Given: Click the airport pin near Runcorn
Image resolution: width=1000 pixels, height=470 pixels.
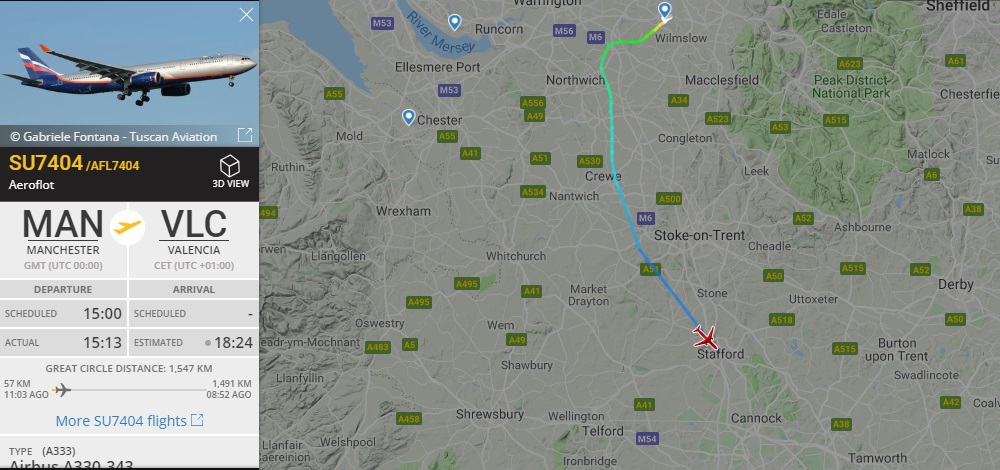Looking at the screenshot, I should pos(455,22).
